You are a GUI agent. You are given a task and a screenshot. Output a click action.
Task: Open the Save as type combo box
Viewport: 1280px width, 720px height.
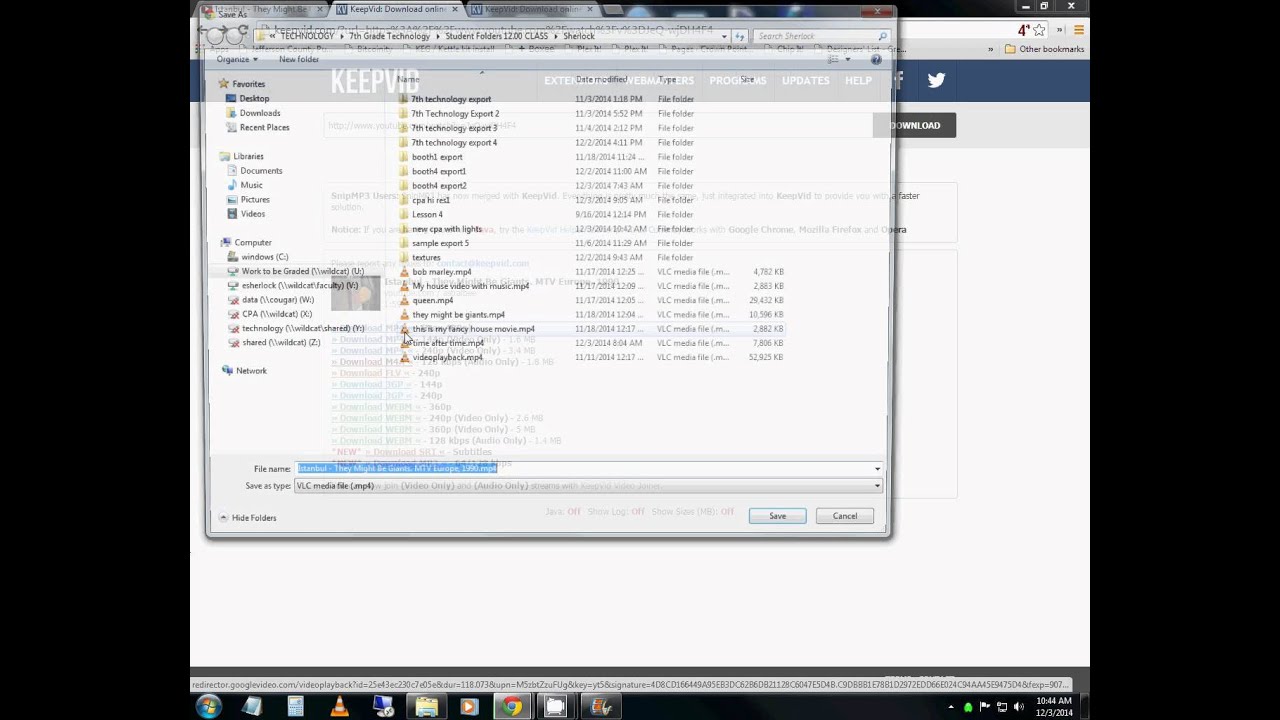point(588,486)
